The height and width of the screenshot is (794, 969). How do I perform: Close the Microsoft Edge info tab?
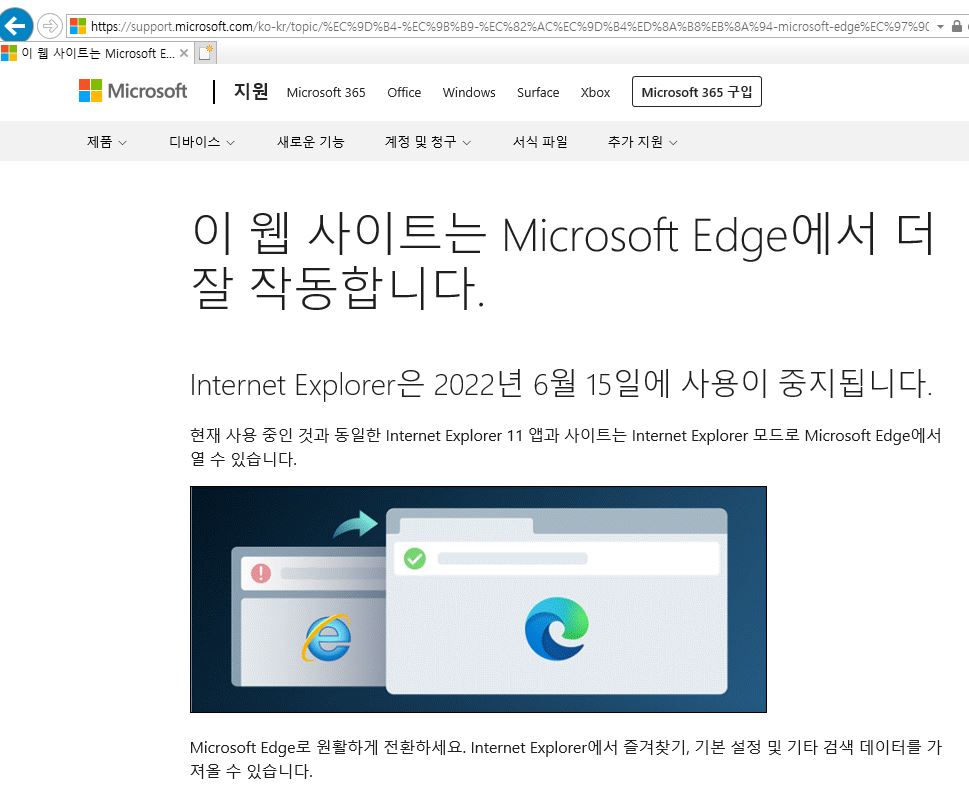coord(184,53)
